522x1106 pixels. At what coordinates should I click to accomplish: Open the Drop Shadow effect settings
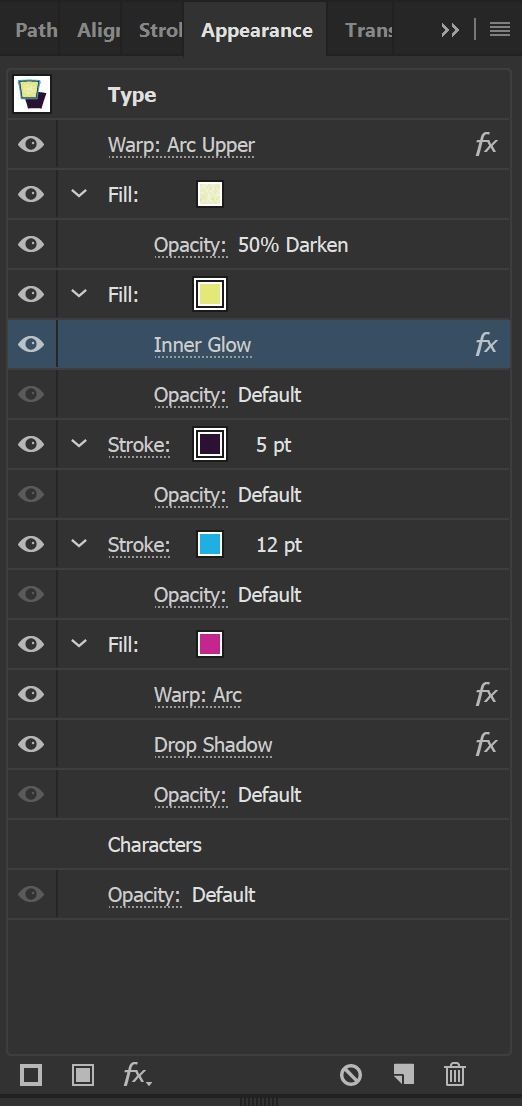(x=213, y=746)
